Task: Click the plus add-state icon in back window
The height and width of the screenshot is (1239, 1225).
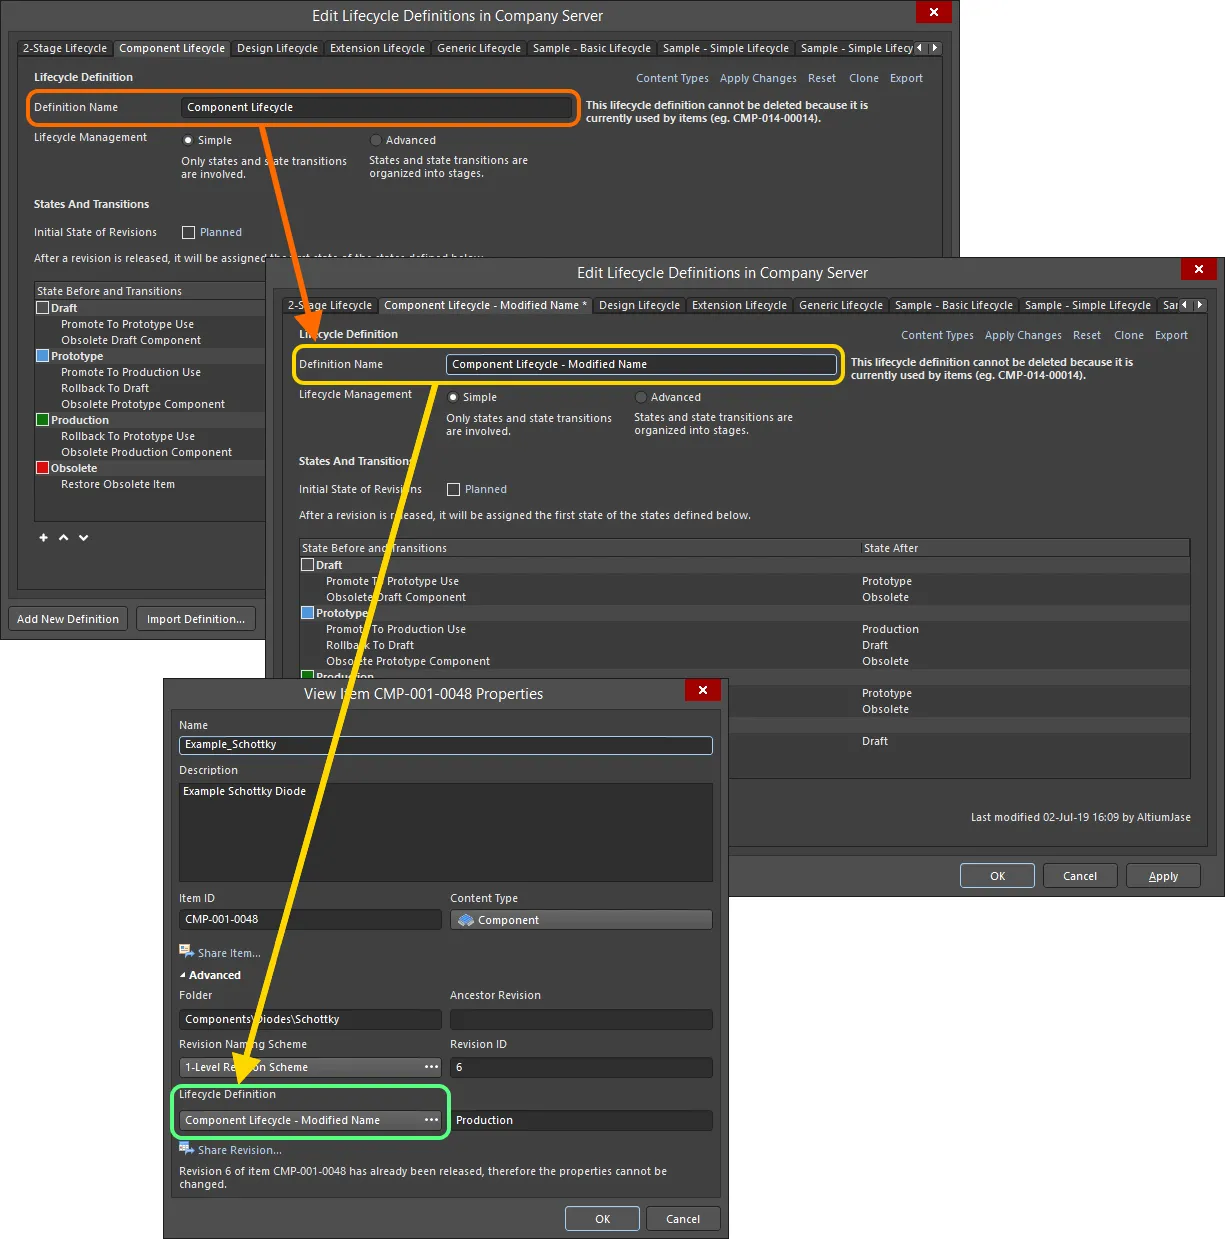Action: click(43, 538)
